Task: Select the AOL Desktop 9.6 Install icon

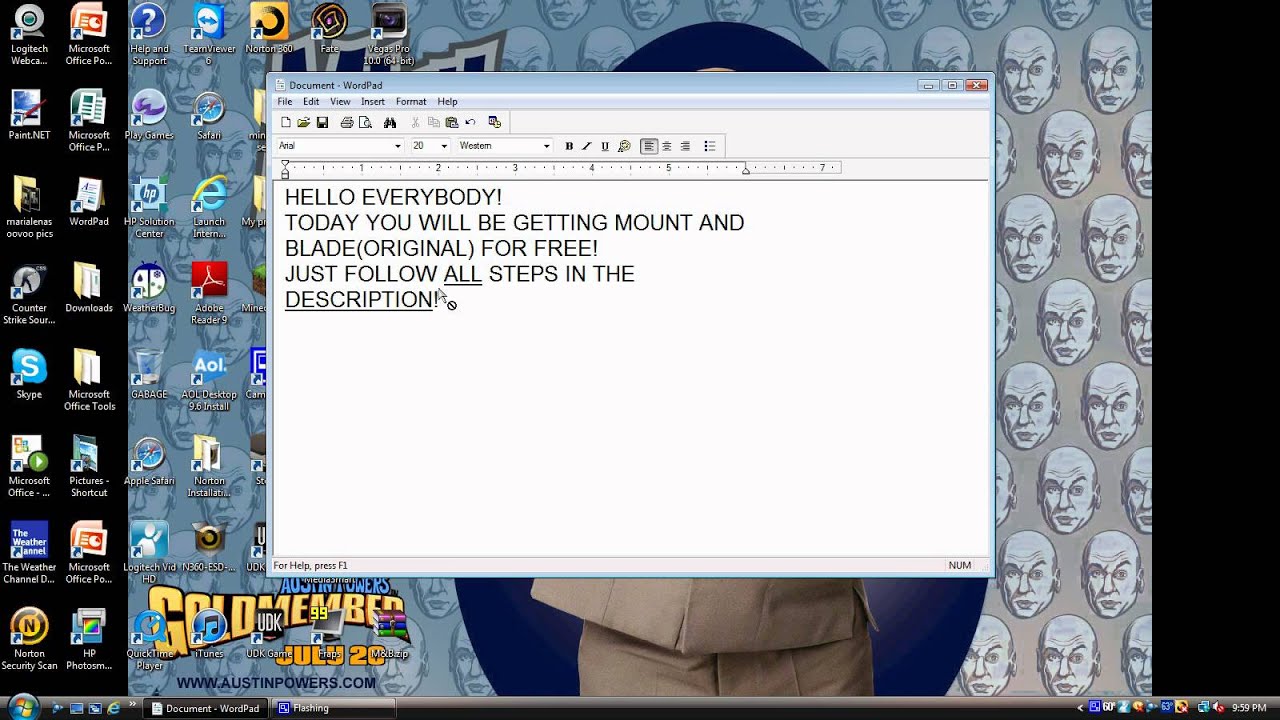Action: click(209, 381)
